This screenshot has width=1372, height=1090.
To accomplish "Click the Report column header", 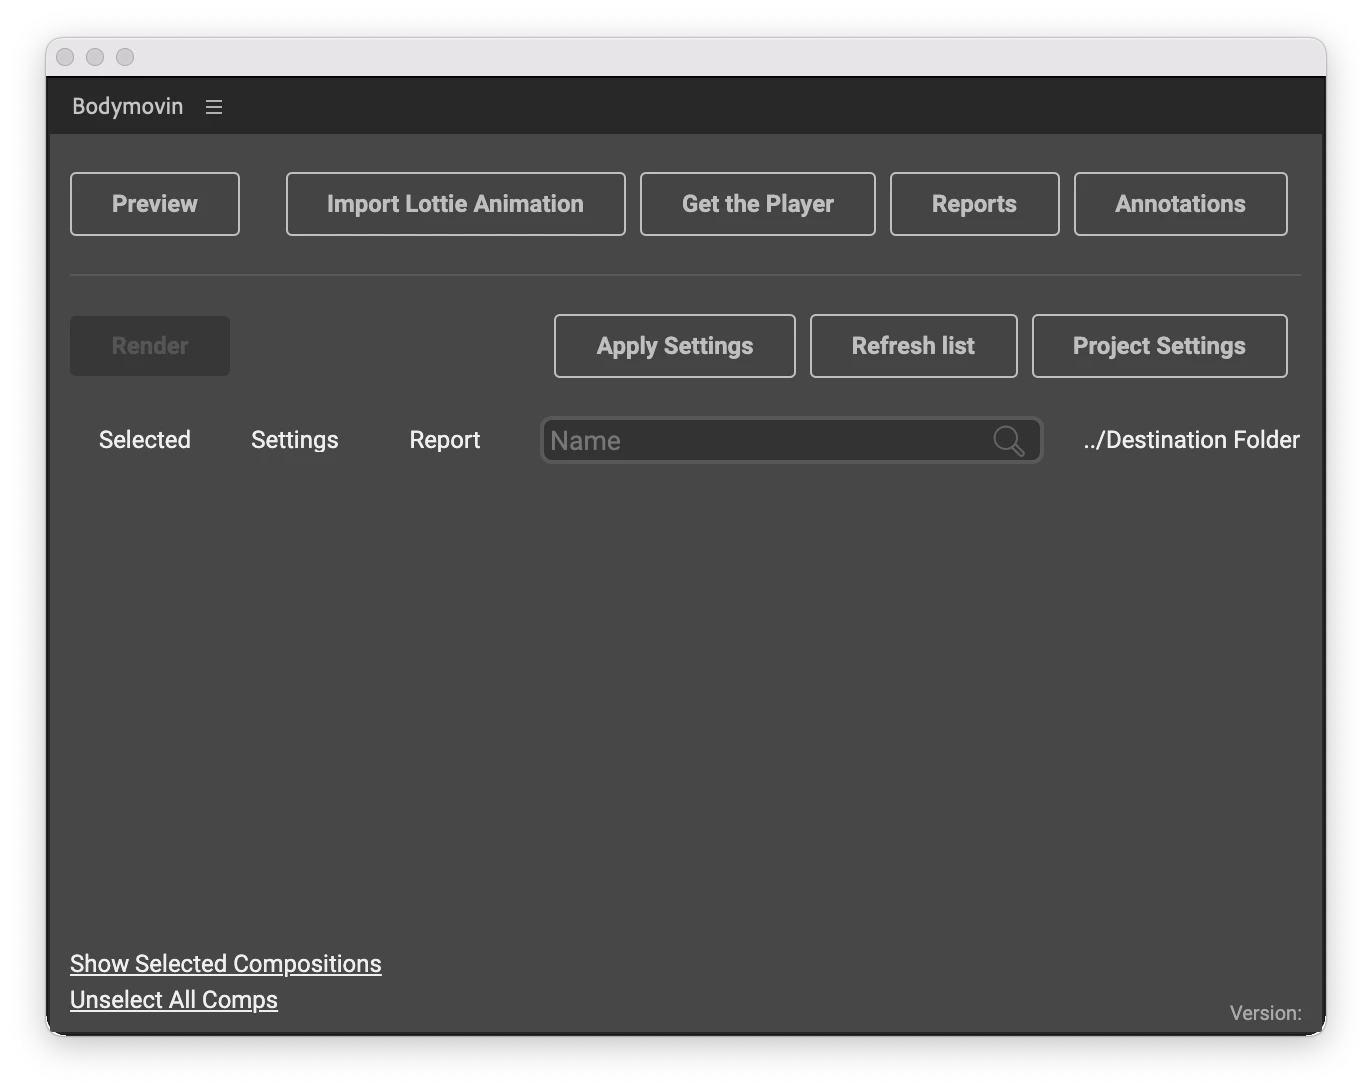I will coord(445,440).
